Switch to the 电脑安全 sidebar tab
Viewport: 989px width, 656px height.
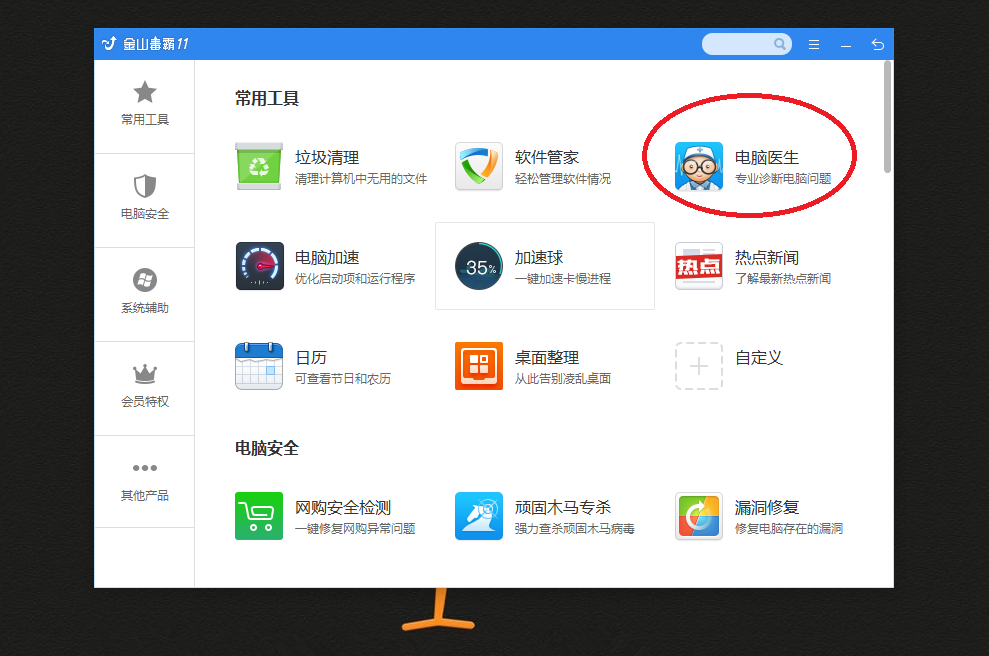point(144,200)
